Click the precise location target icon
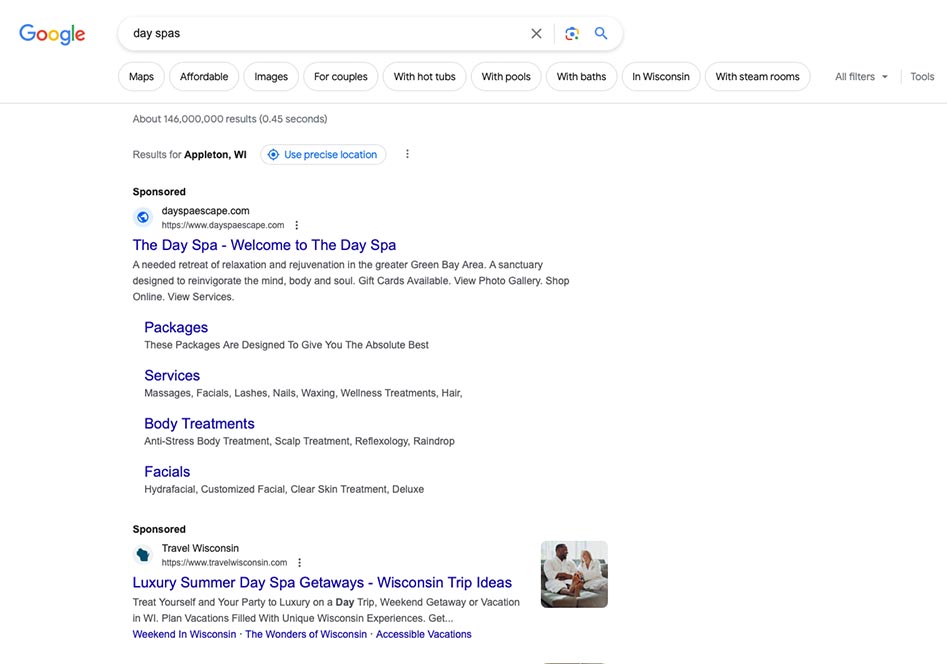The height and width of the screenshot is (664, 947). 274,155
